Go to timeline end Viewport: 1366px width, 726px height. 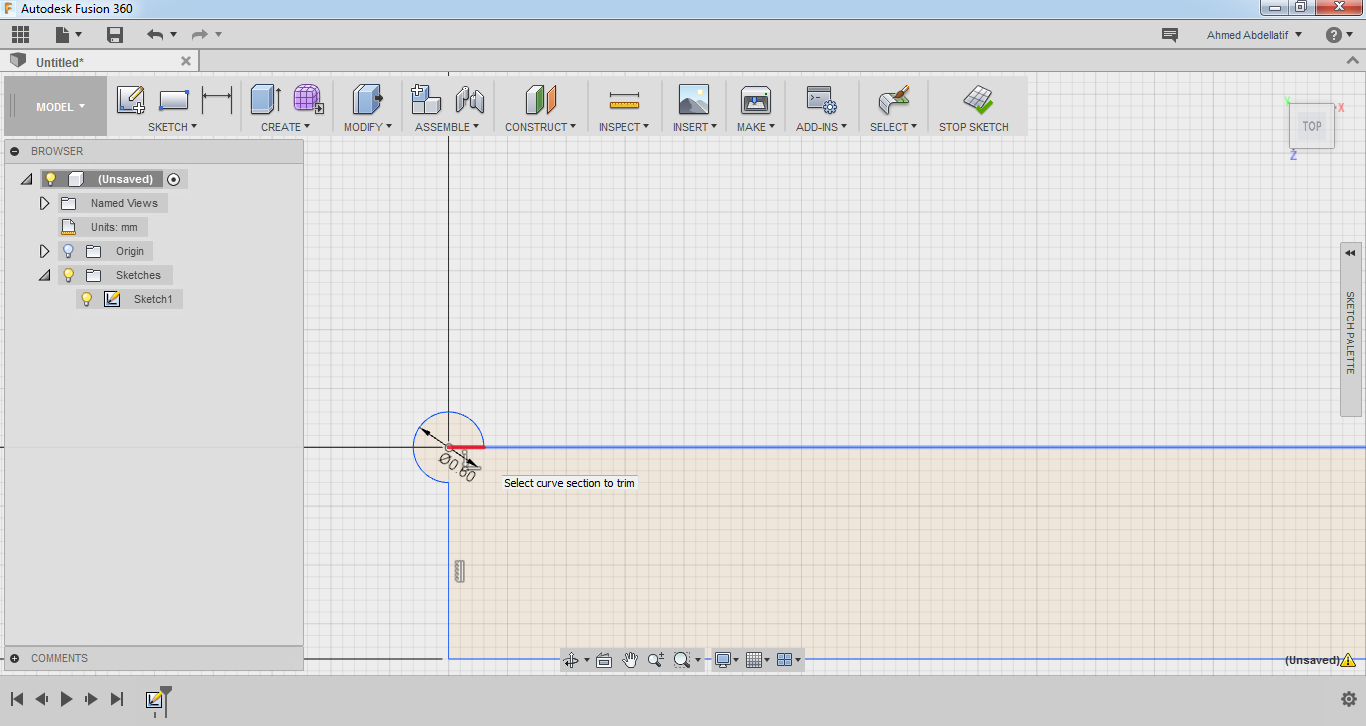tap(117, 699)
